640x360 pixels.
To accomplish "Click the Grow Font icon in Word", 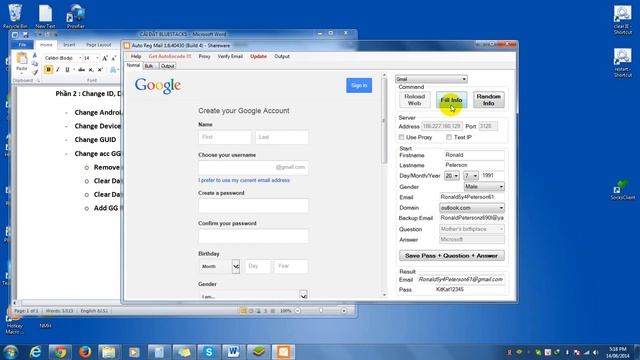I will [x=105, y=58].
